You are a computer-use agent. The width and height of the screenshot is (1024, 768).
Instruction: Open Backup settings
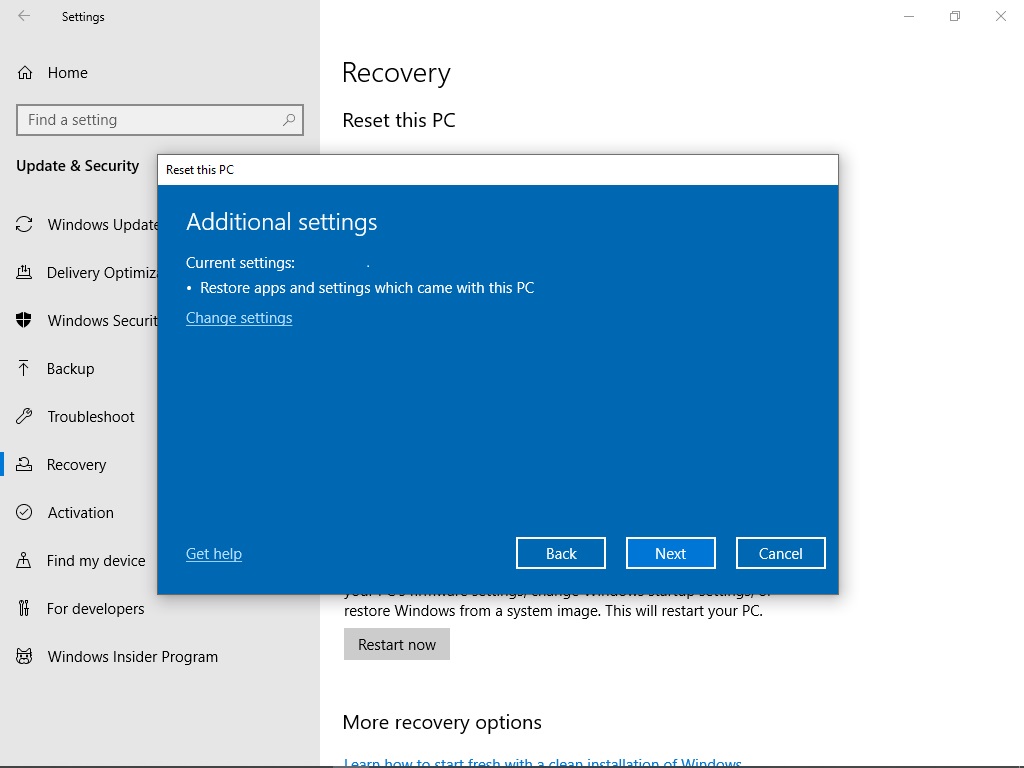pyautogui.click(x=71, y=368)
